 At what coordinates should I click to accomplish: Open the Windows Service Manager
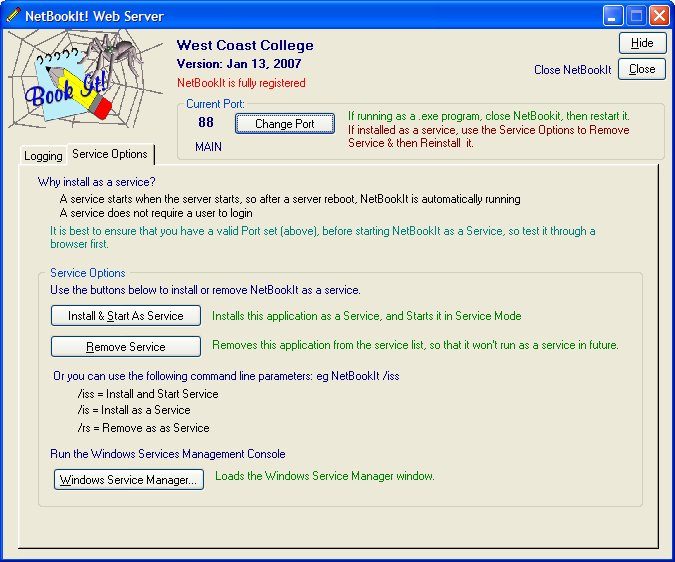pos(129,479)
